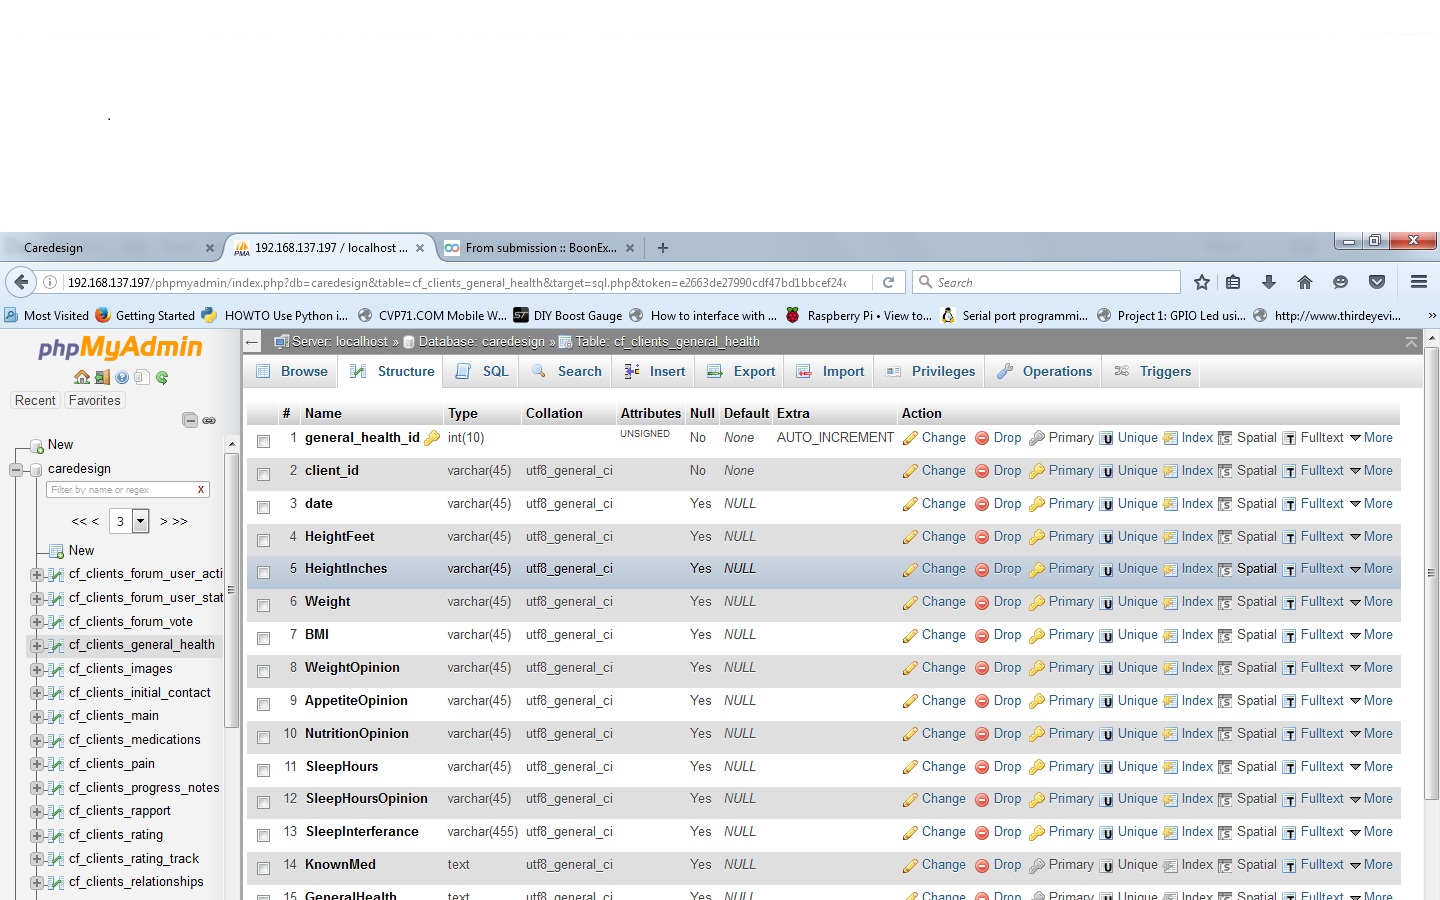Image resolution: width=1440 pixels, height=900 pixels.
Task: Expand More actions for the BMI column
Action: [x=1371, y=635]
